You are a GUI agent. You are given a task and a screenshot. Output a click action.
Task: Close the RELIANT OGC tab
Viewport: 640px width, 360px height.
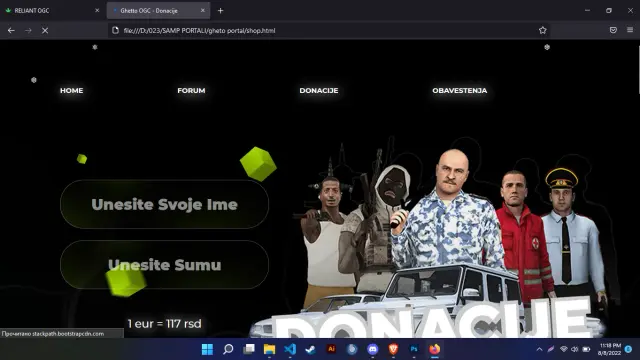97,11
